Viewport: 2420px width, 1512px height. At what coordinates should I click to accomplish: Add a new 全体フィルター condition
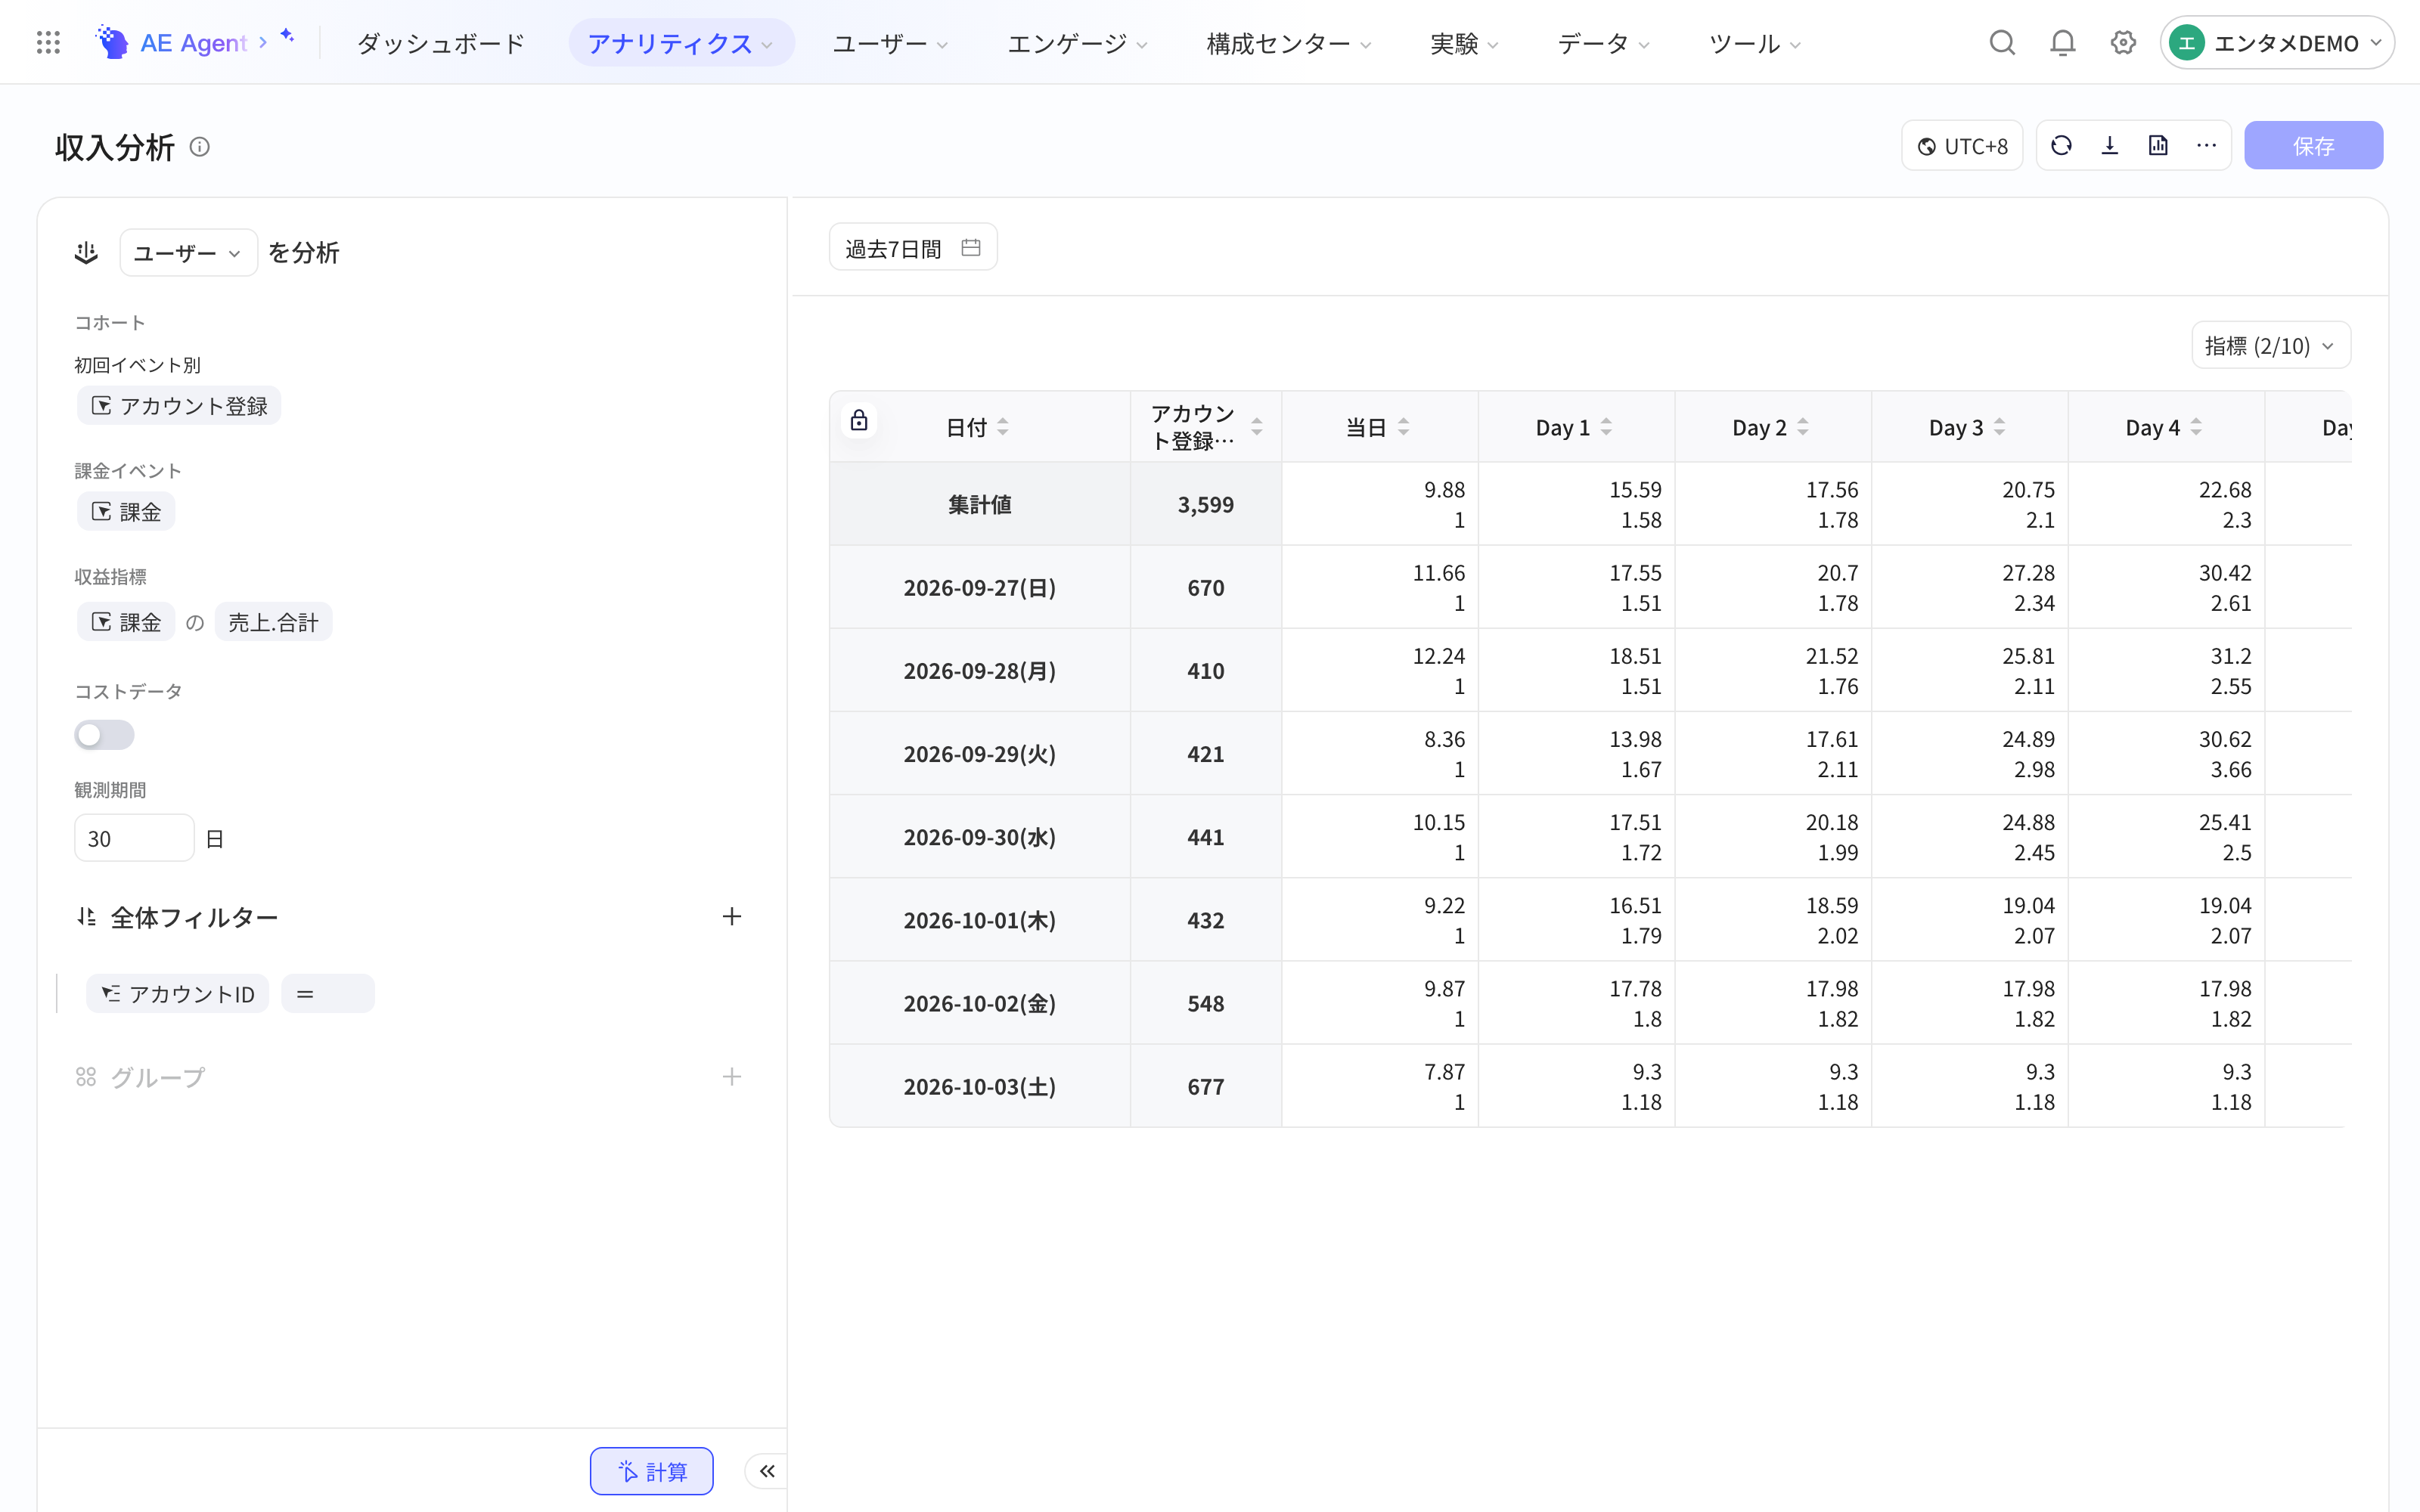click(x=732, y=916)
